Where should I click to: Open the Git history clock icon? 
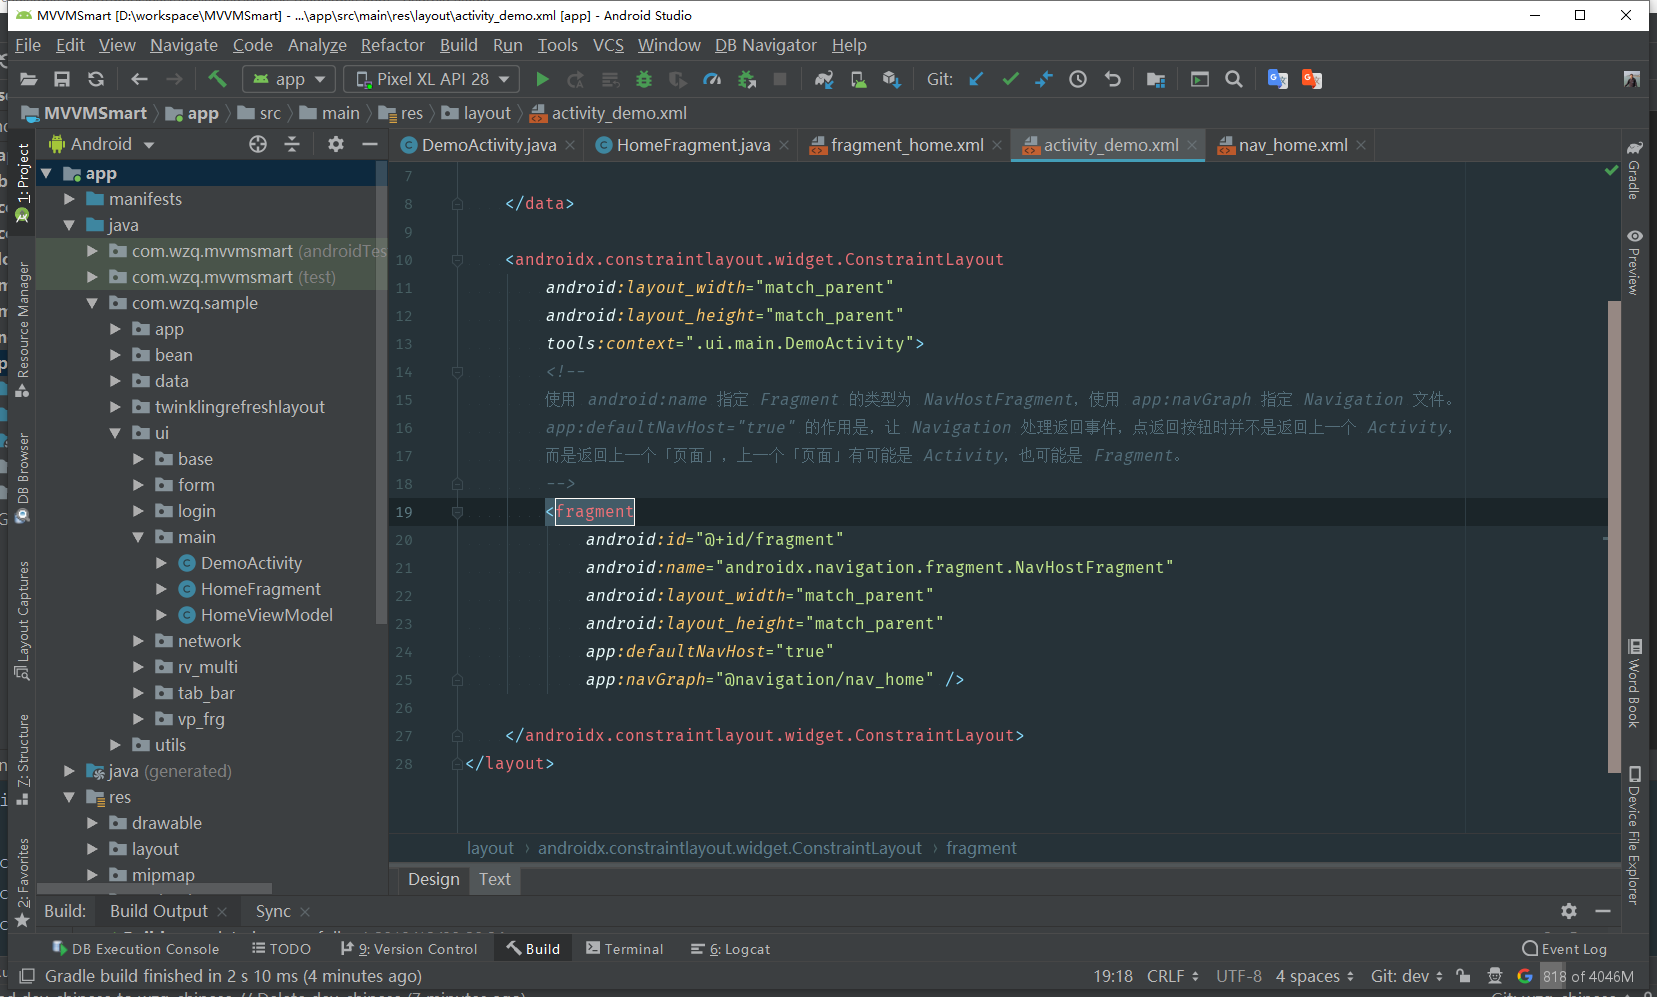click(x=1078, y=80)
